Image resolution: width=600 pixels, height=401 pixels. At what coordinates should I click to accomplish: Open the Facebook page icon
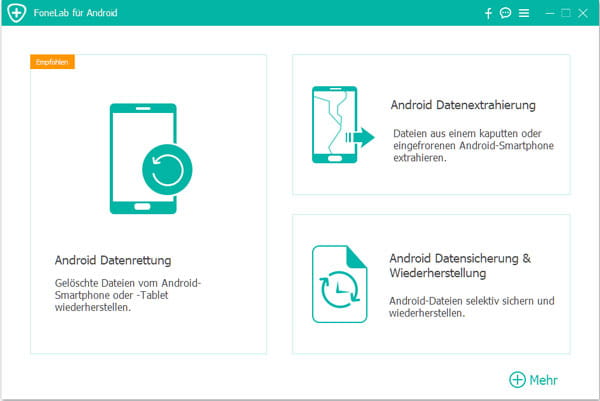(489, 14)
